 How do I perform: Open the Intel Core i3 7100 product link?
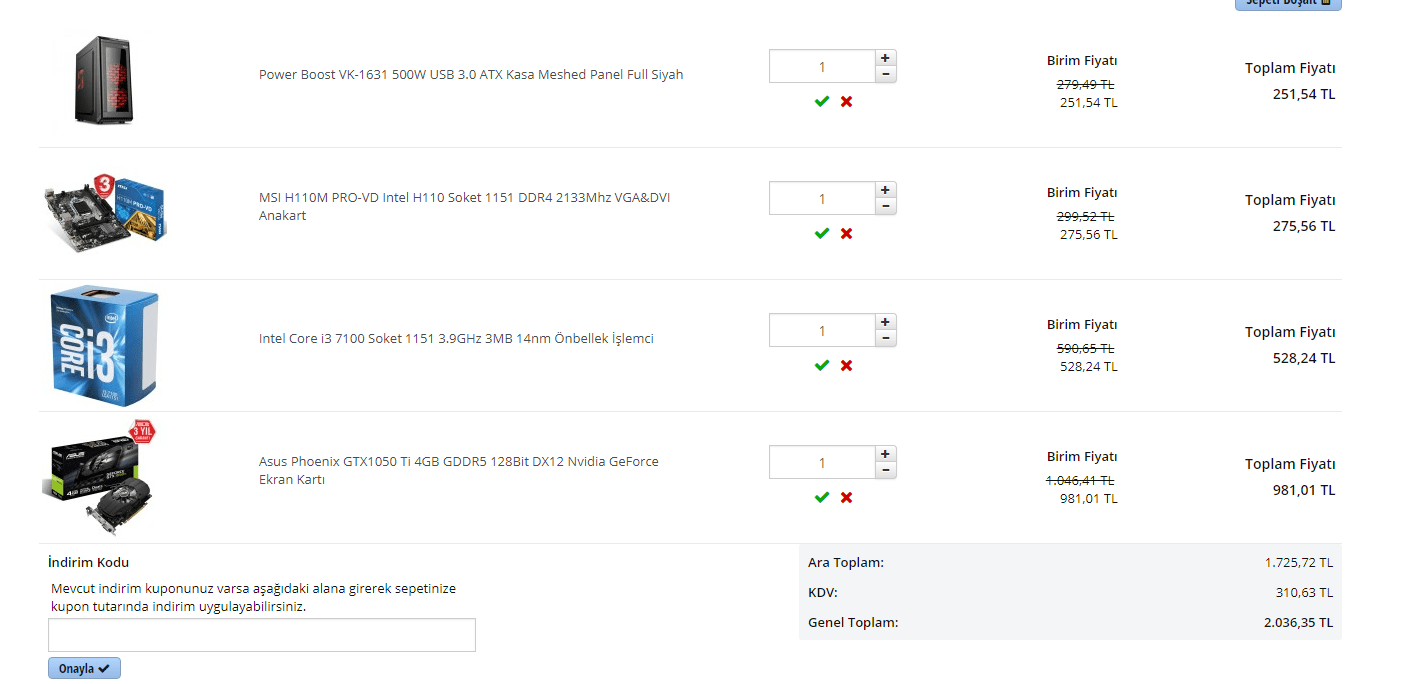(456, 338)
